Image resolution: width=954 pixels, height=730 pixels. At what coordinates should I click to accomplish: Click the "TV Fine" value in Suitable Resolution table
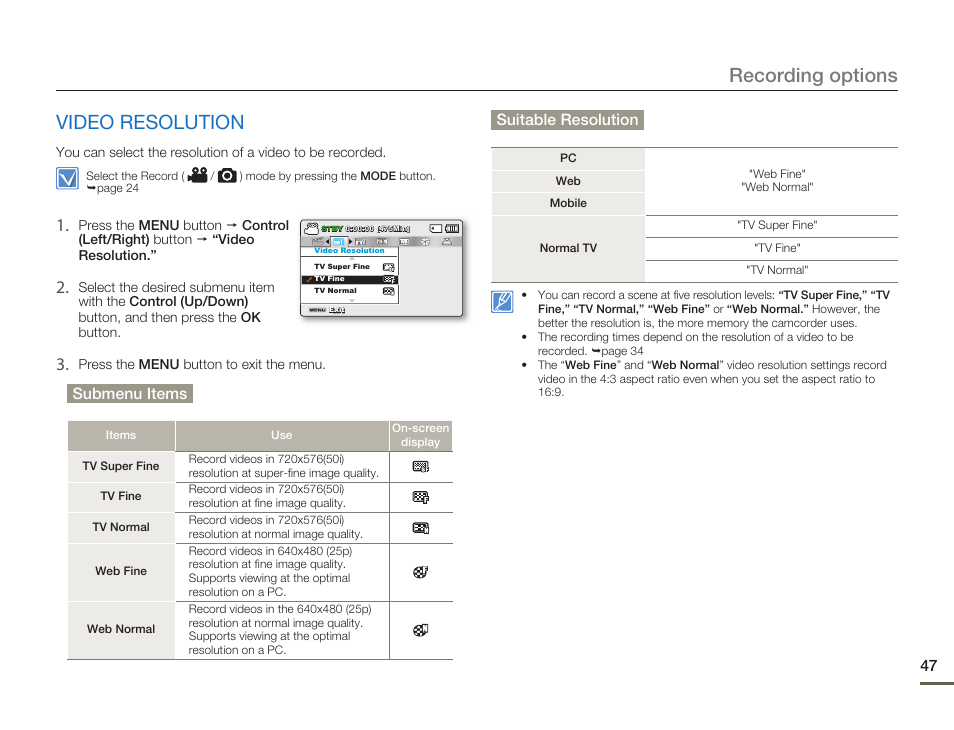pyautogui.click(x=777, y=248)
